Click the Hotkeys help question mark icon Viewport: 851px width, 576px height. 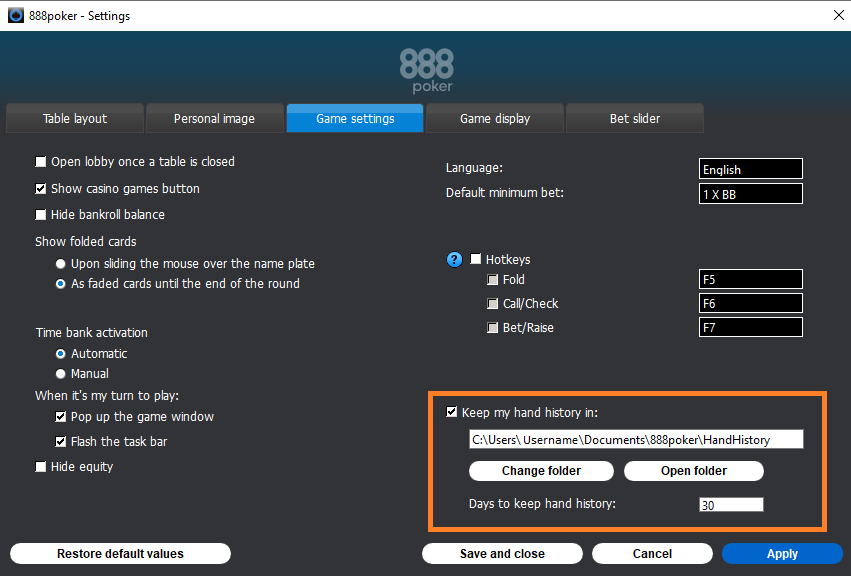[454, 259]
